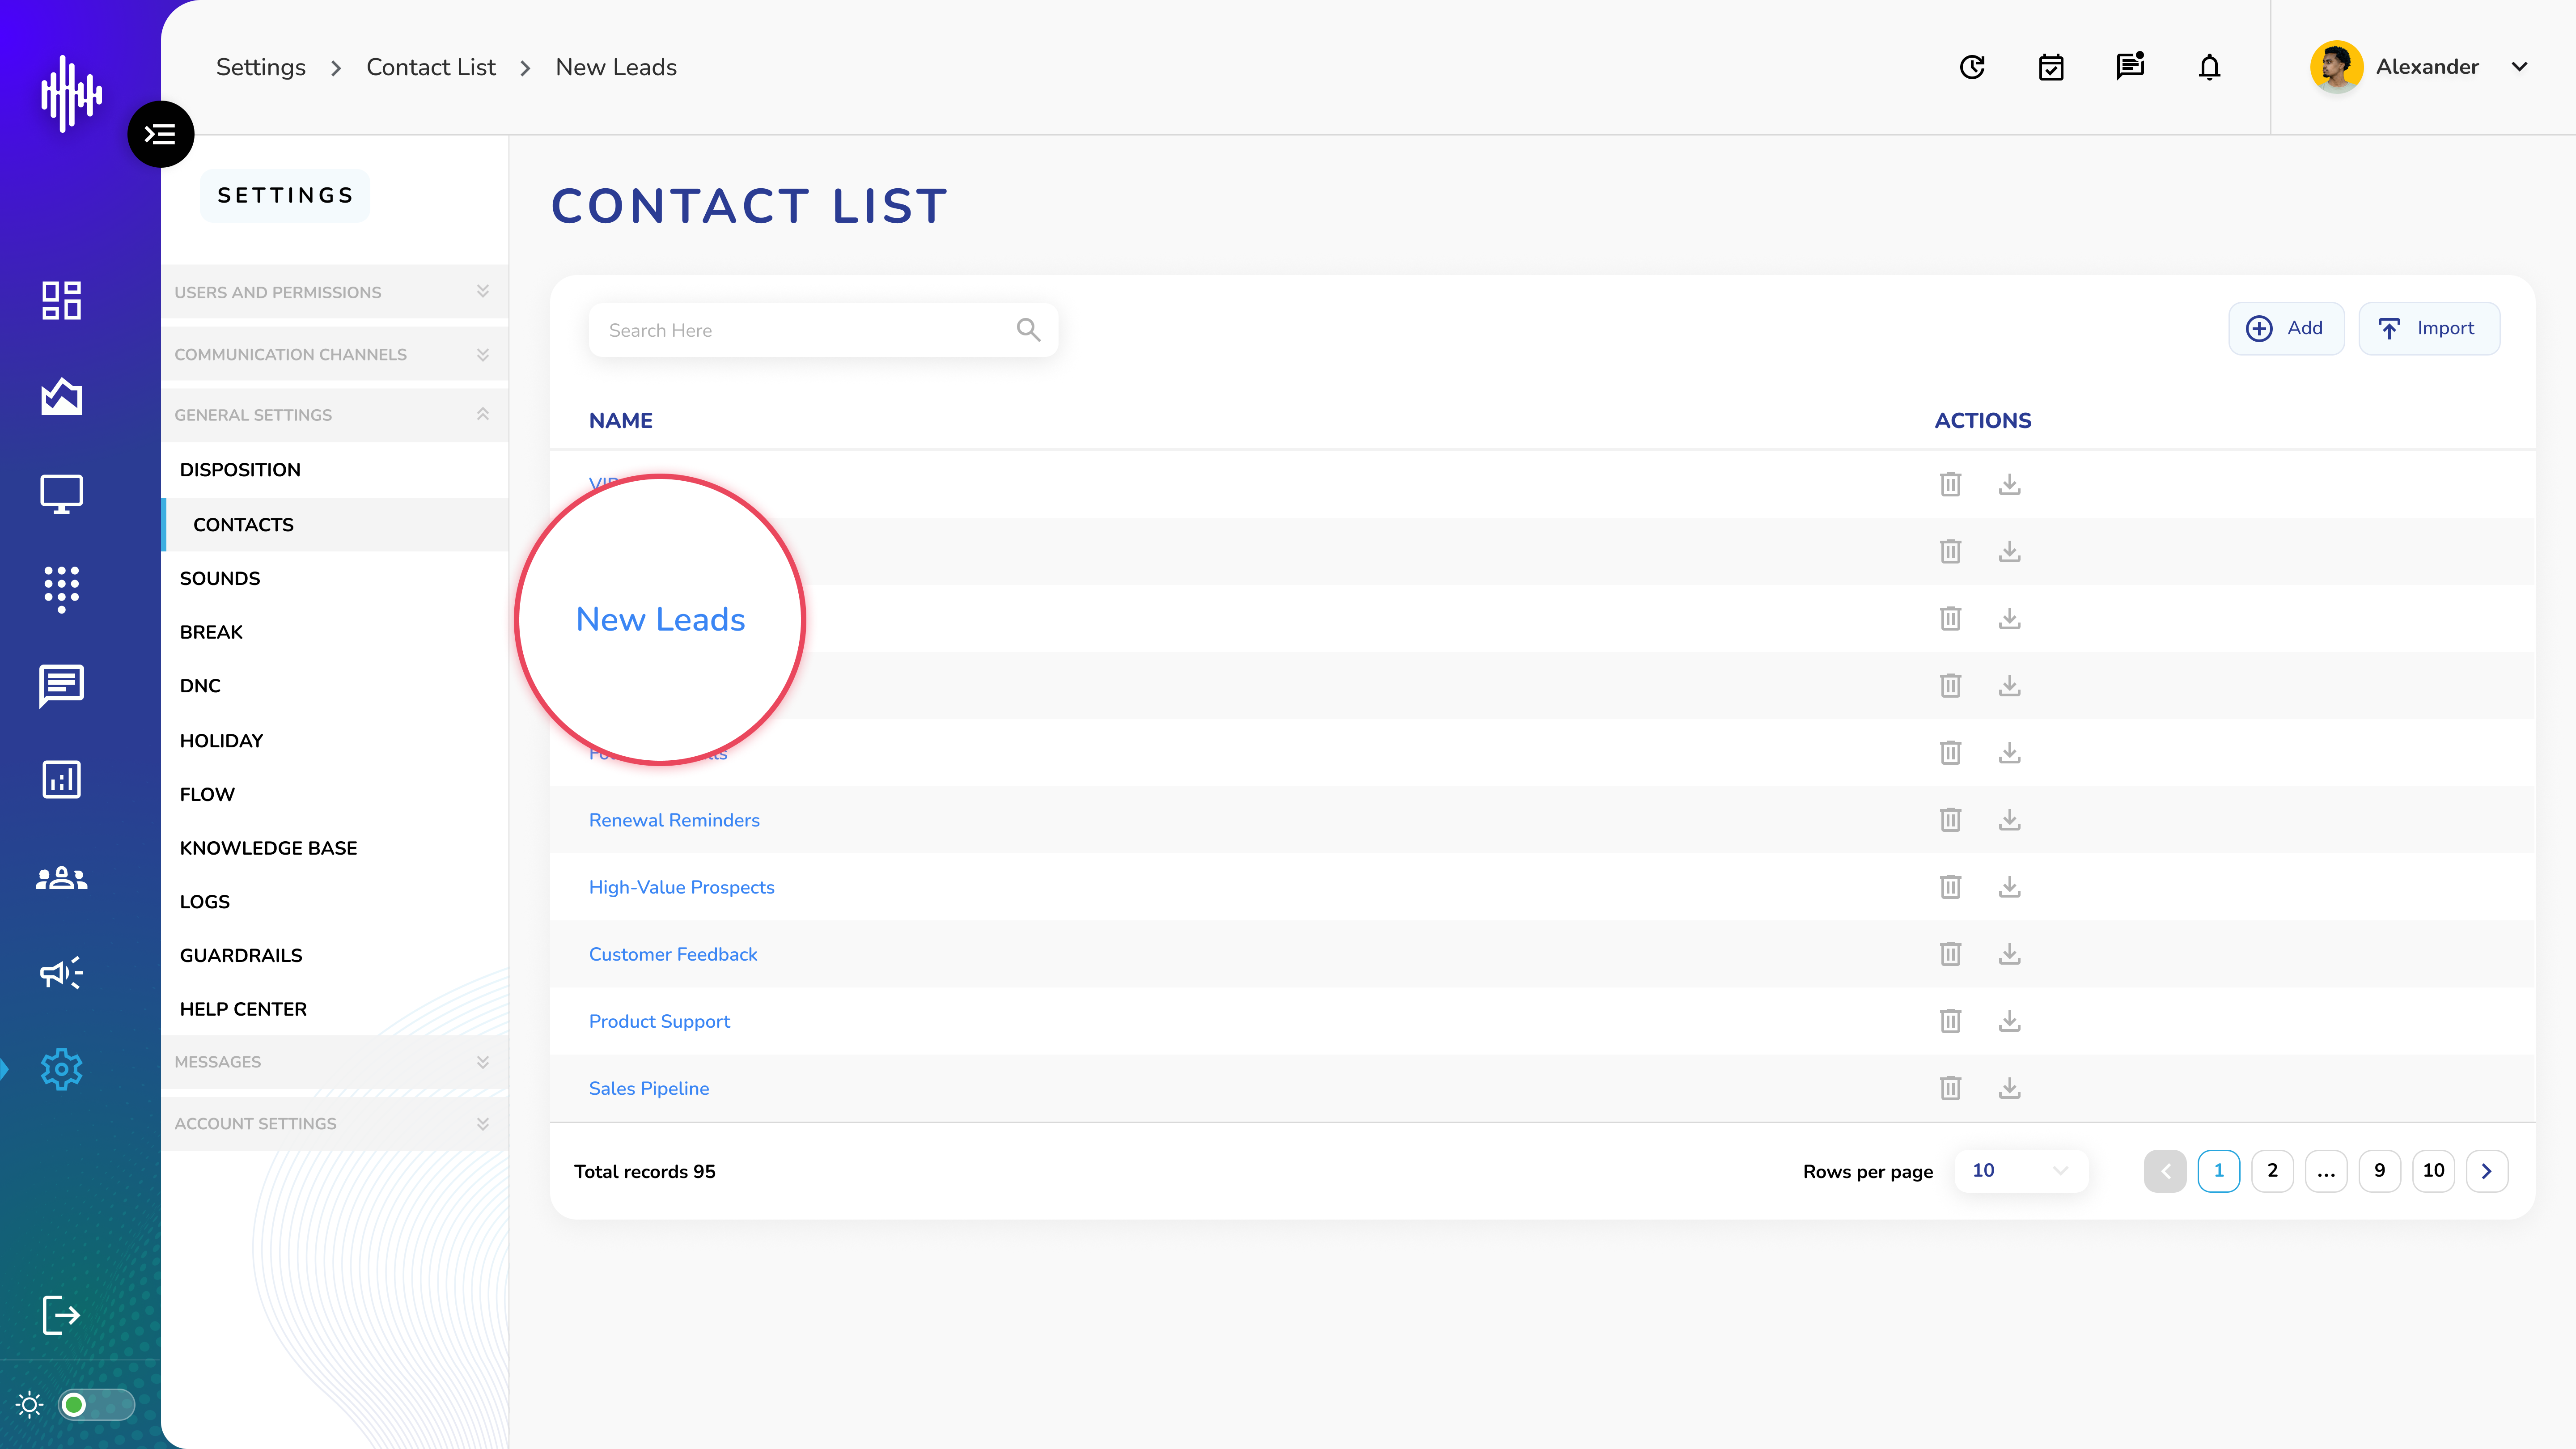
Task: Click the Search Here input field
Action: pos(823,330)
